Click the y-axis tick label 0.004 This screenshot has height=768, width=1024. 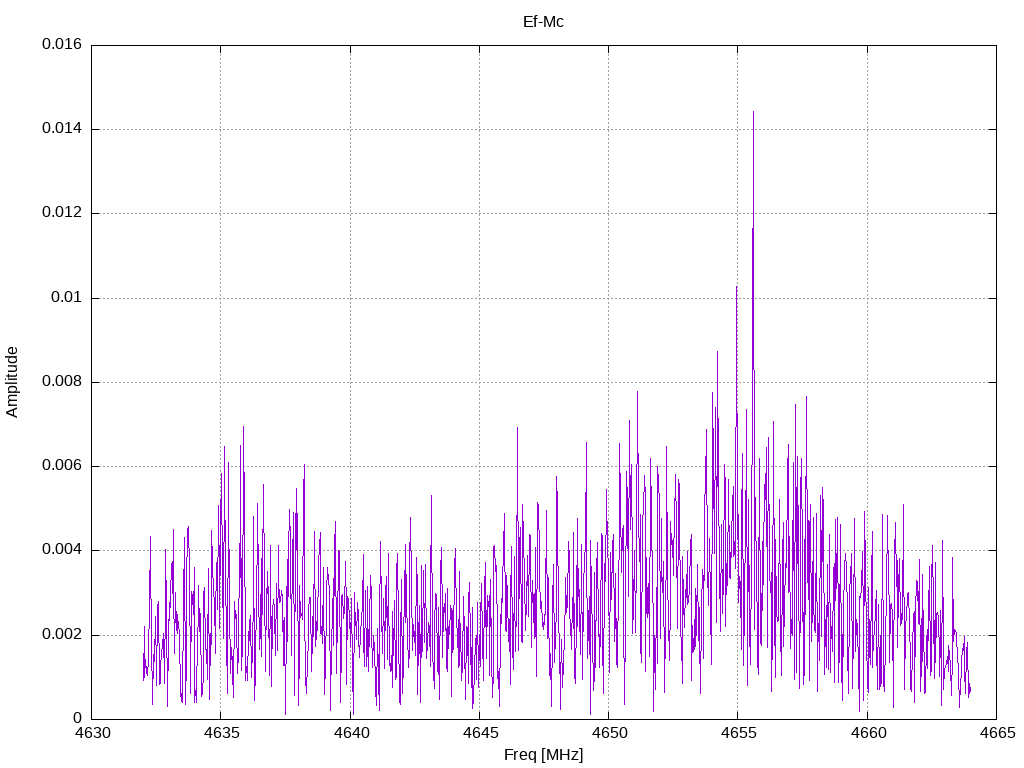pyautogui.click(x=62, y=550)
